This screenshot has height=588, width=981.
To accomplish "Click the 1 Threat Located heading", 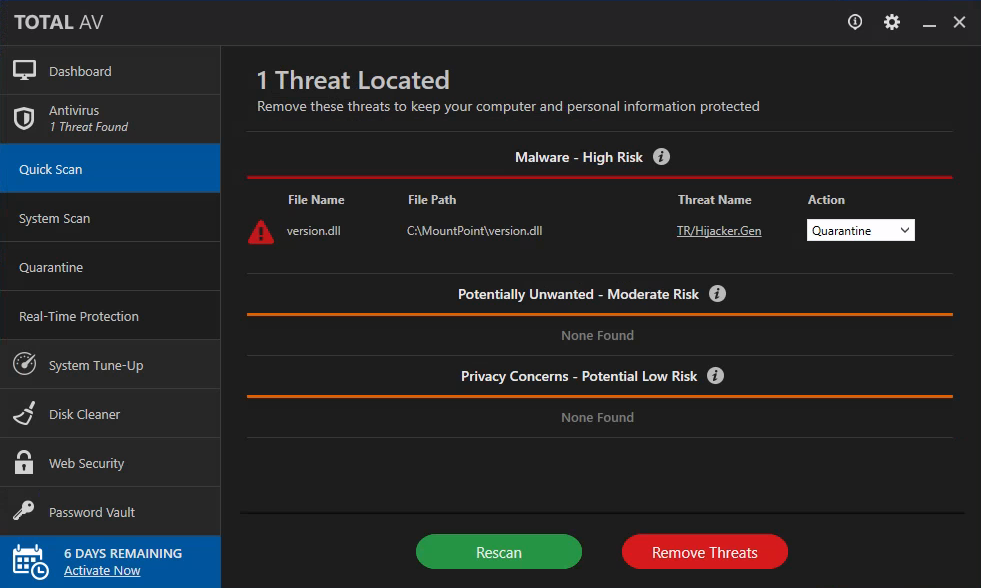I will 353,80.
